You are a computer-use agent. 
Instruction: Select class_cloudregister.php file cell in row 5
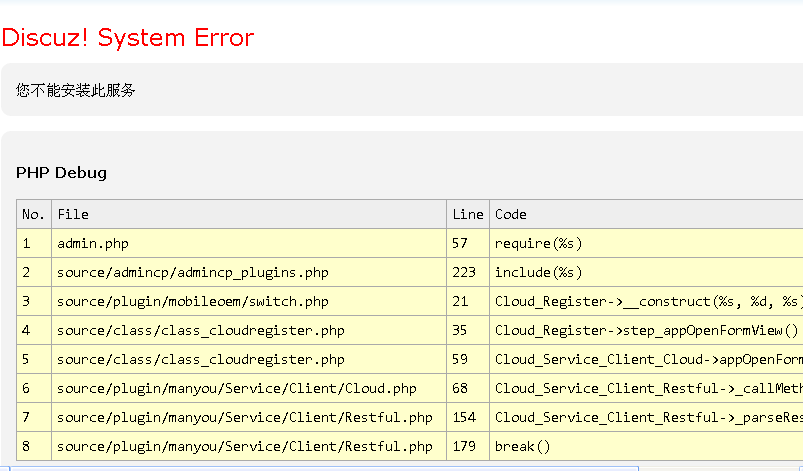(x=249, y=359)
